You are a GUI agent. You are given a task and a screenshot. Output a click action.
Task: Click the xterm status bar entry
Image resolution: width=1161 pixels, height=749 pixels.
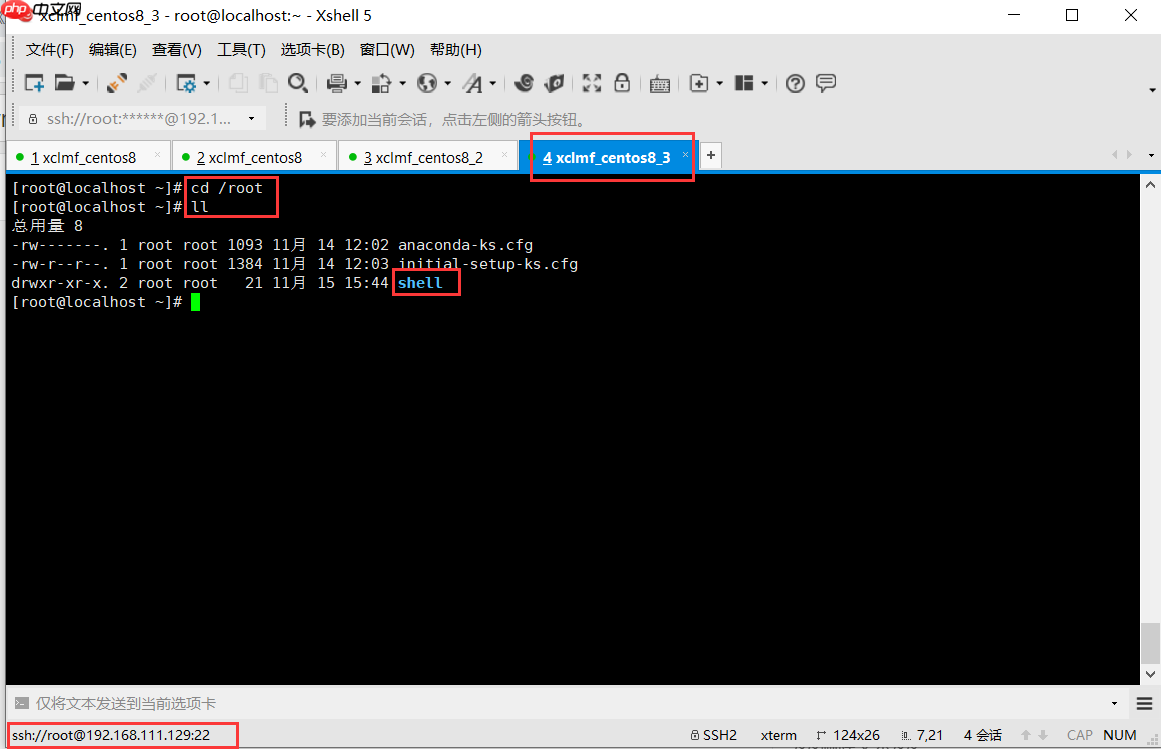coord(778,735)
